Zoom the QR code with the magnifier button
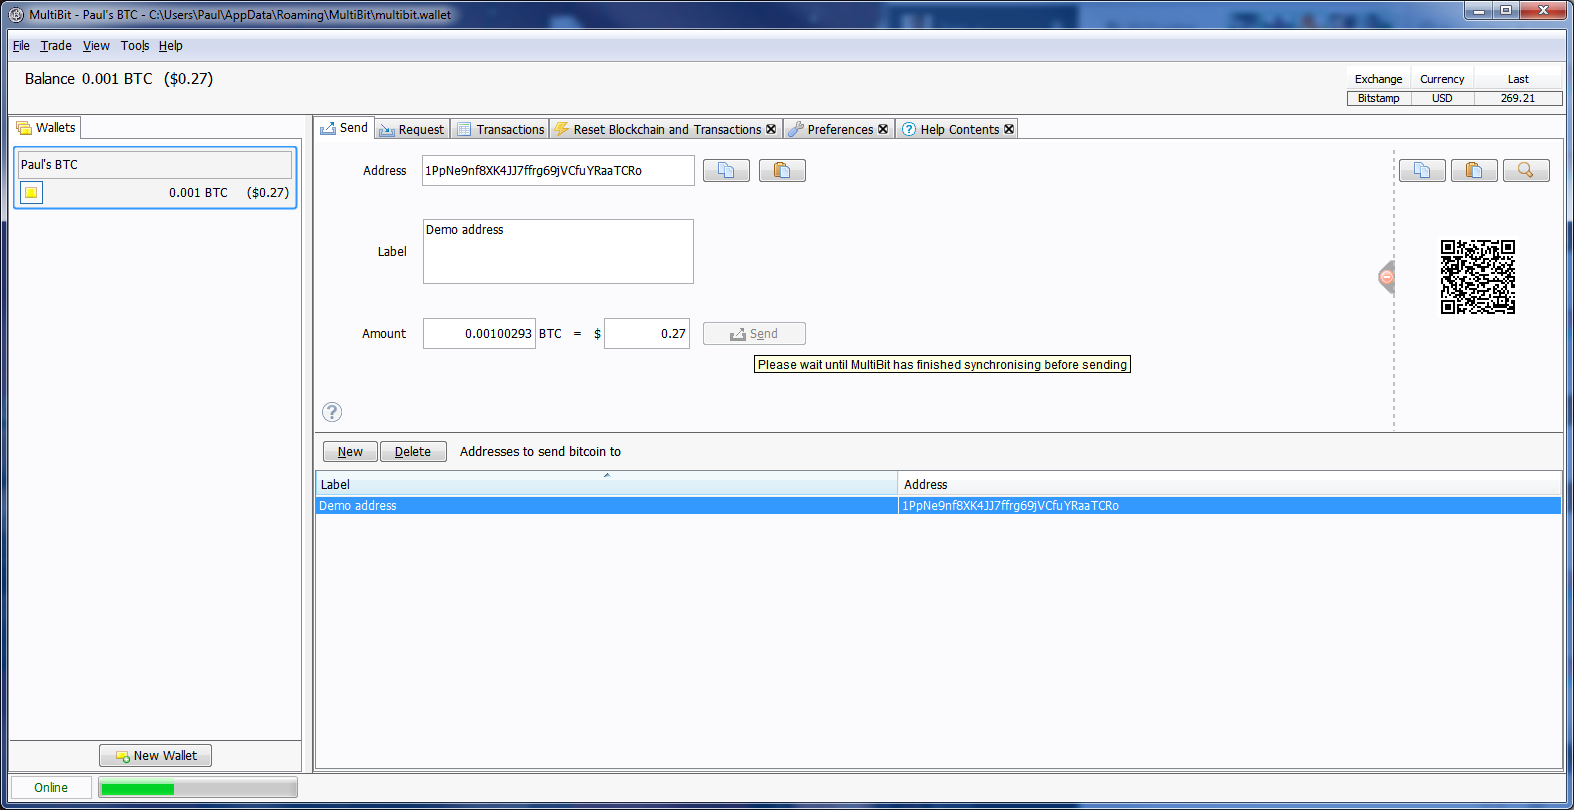 pos(1526,171)
